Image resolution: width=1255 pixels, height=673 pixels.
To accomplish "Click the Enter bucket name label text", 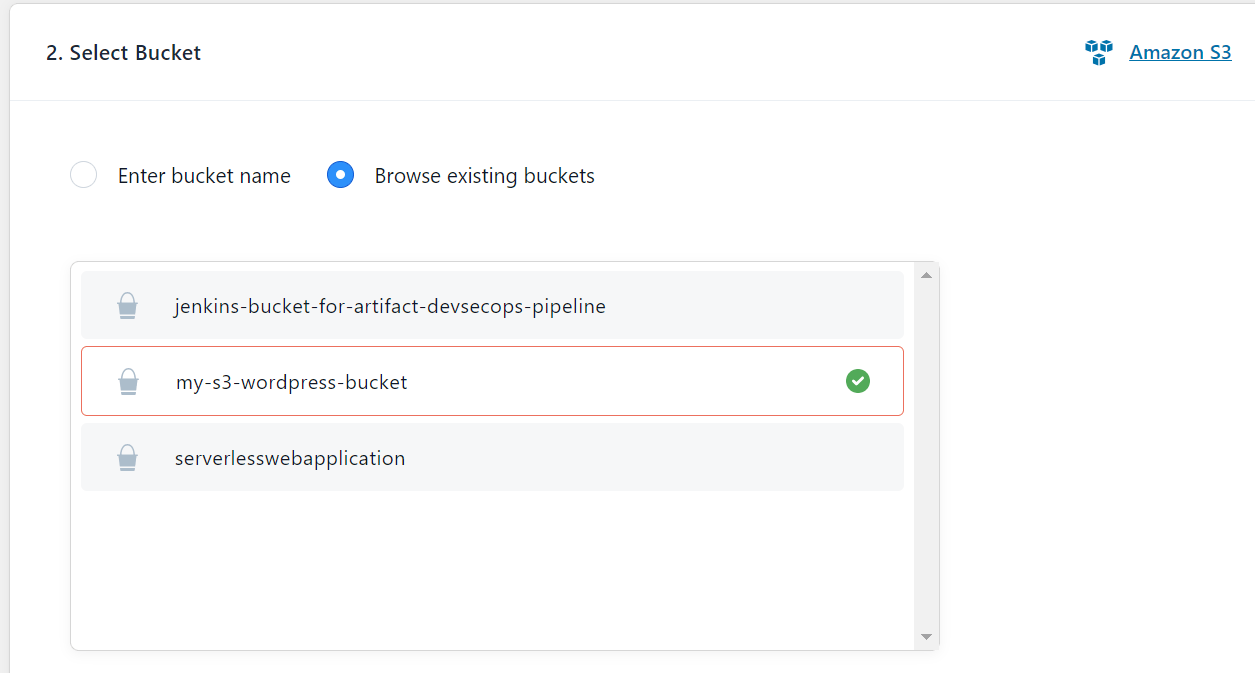I will 203,175.
